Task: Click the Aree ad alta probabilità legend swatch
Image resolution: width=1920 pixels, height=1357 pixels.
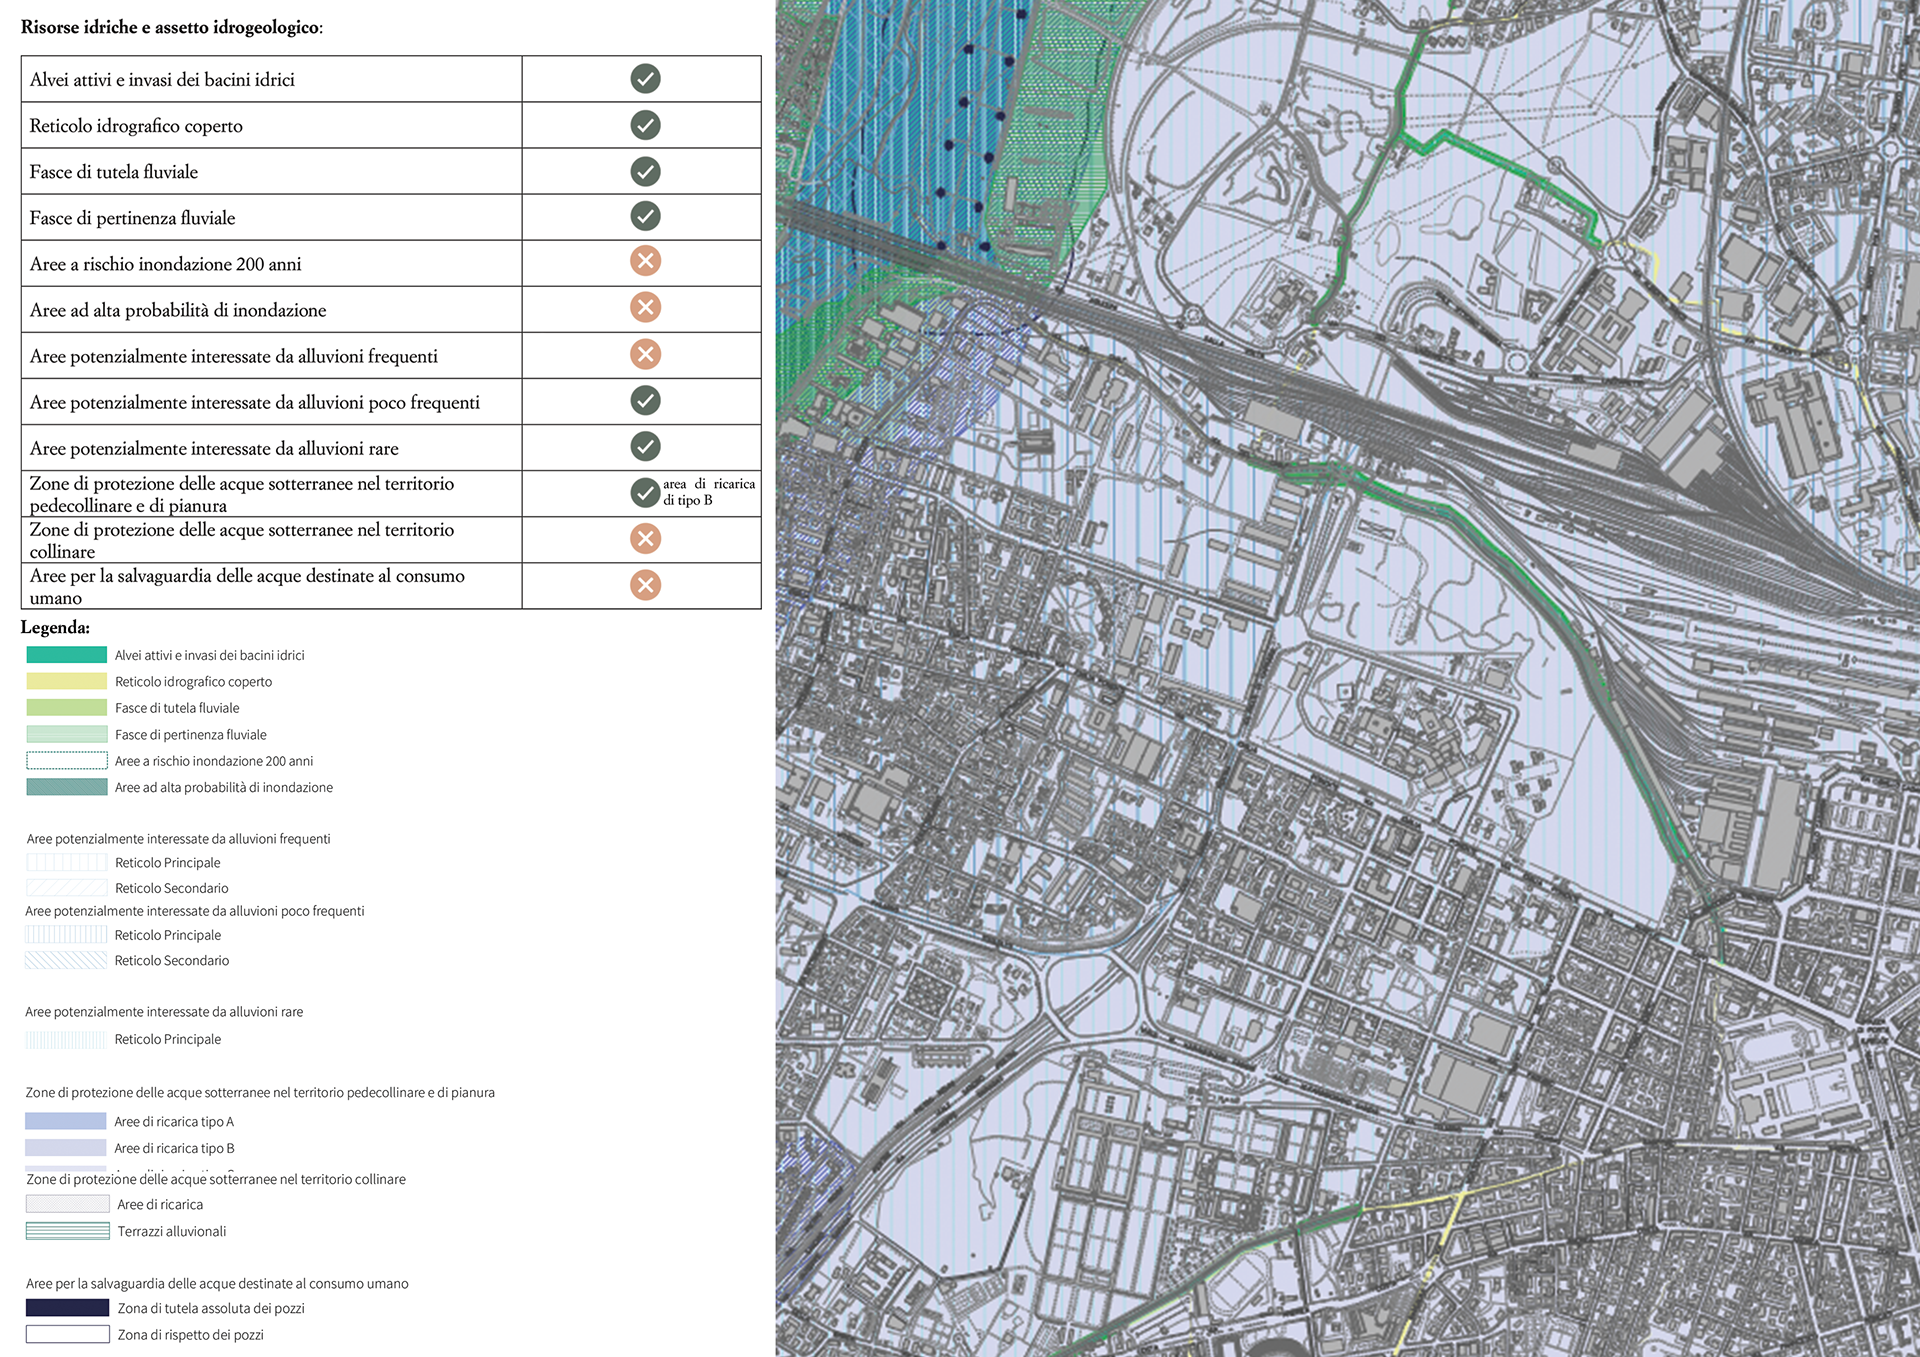Action: 66,787
